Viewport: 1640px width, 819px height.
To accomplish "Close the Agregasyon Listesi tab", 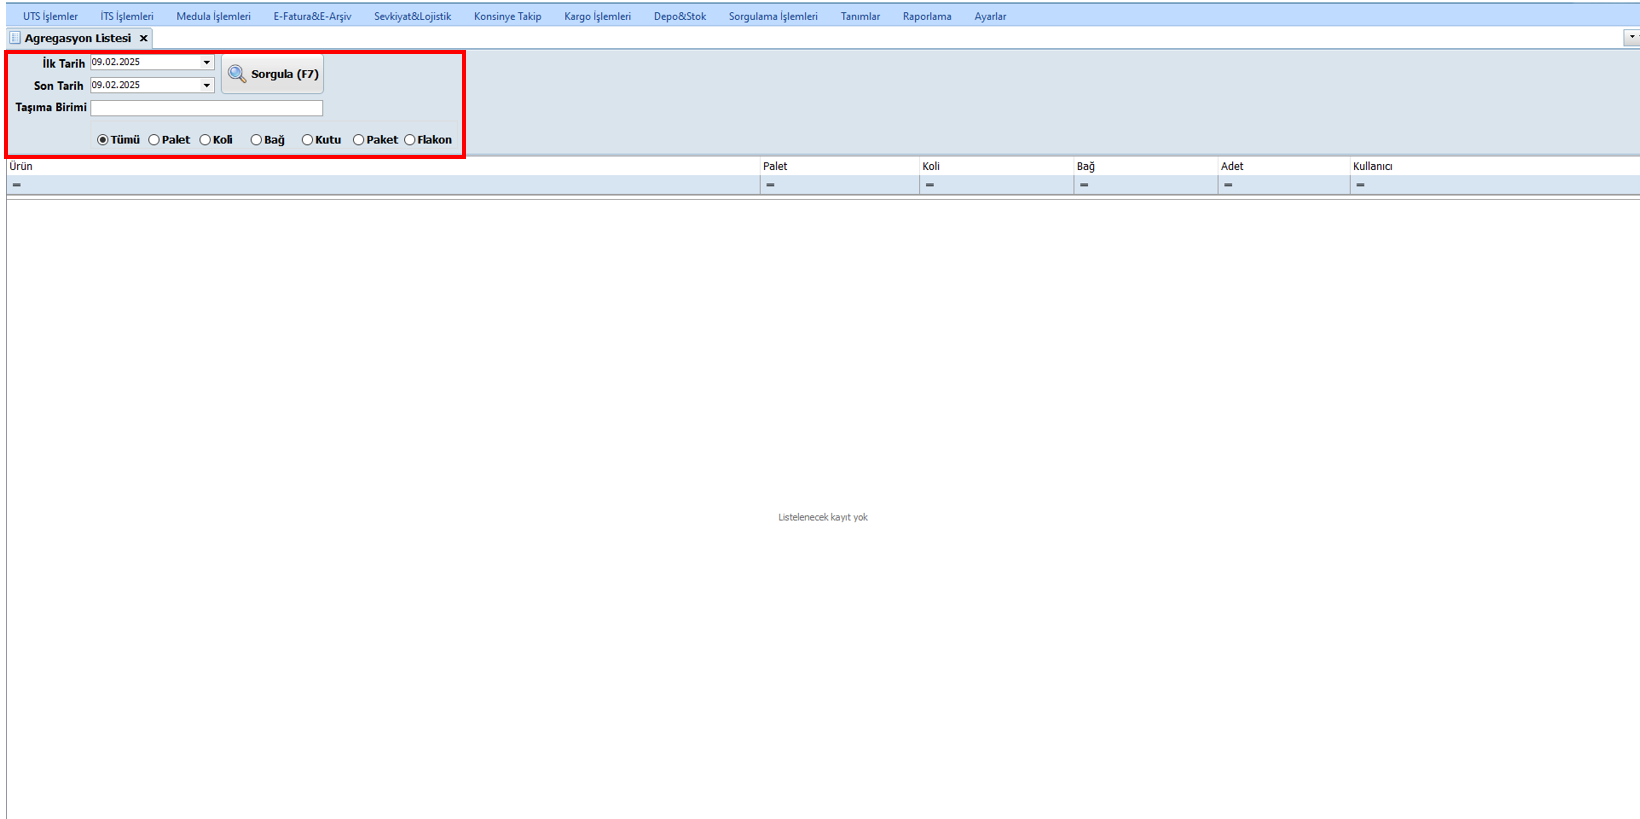I will [x=144, y=38].
